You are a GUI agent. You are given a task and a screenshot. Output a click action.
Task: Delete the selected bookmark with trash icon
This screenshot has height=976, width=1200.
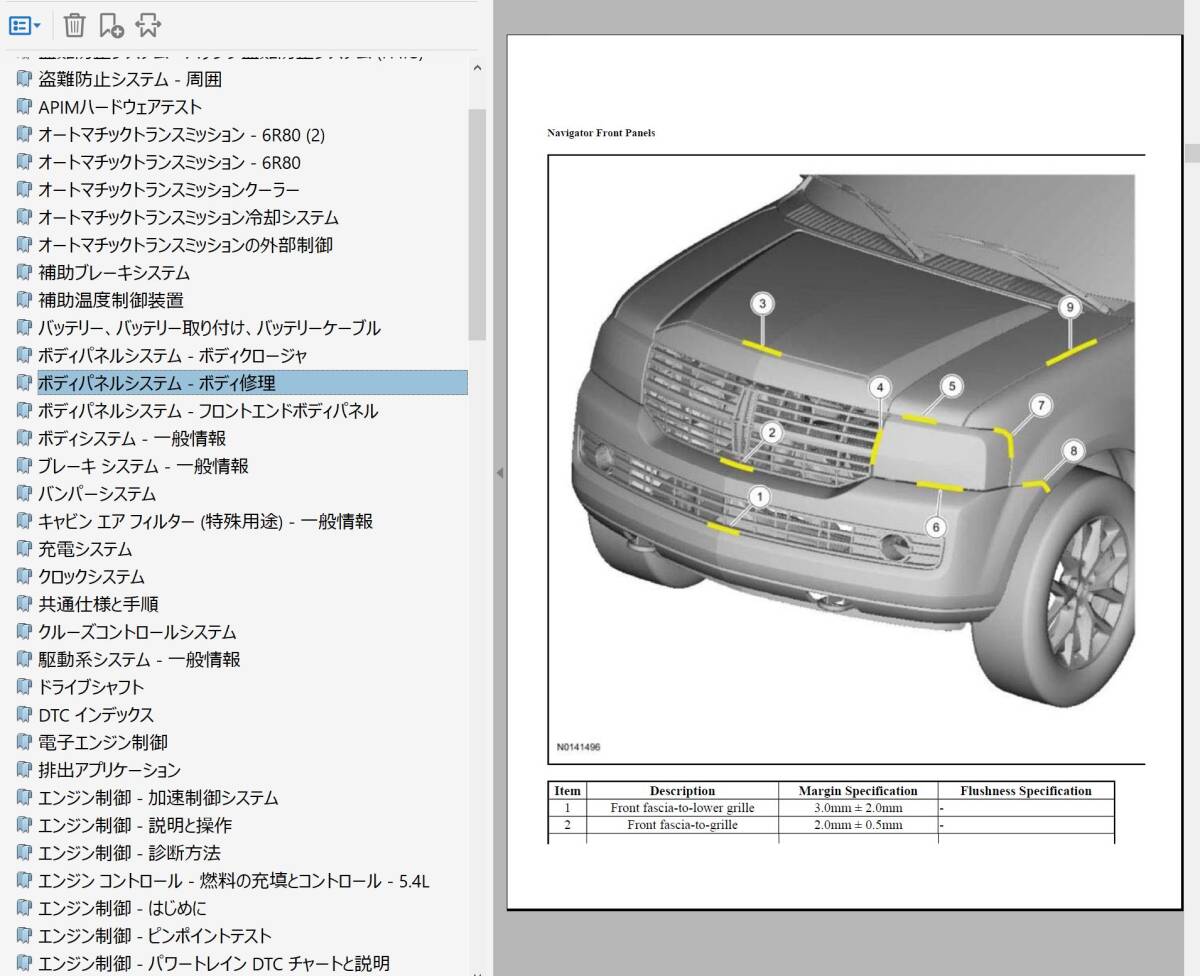click(x=75, y=25)
